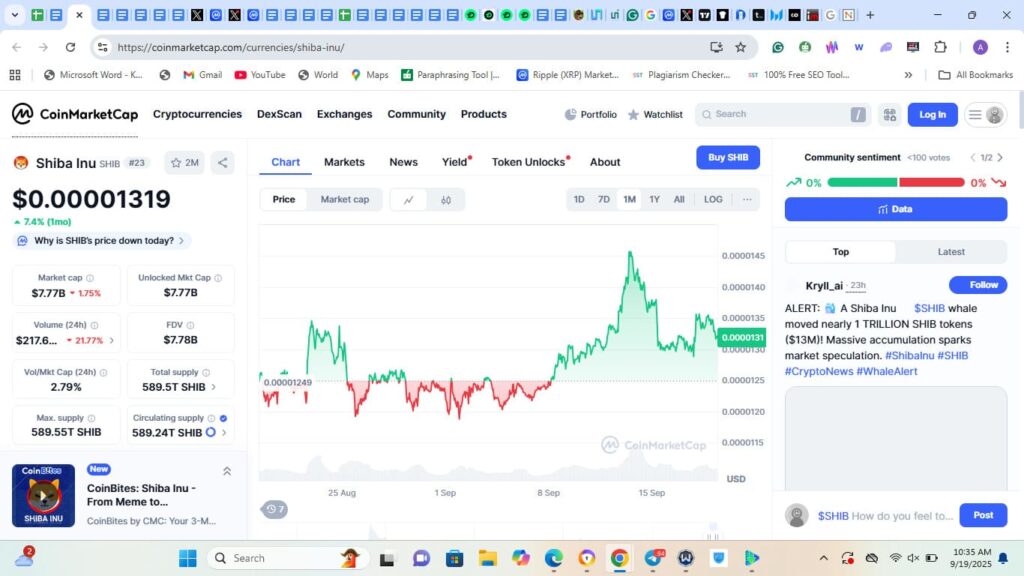Image resolution: width=1024 pixels, height=576 pixels.
Task: Expand Total supply details arrow
Action: (x=214, y=387)
